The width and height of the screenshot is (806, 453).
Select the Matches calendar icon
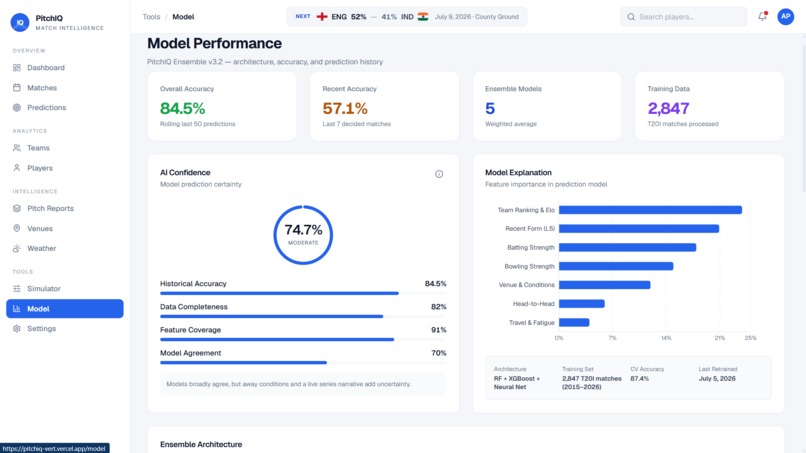(x=16, y=87)
